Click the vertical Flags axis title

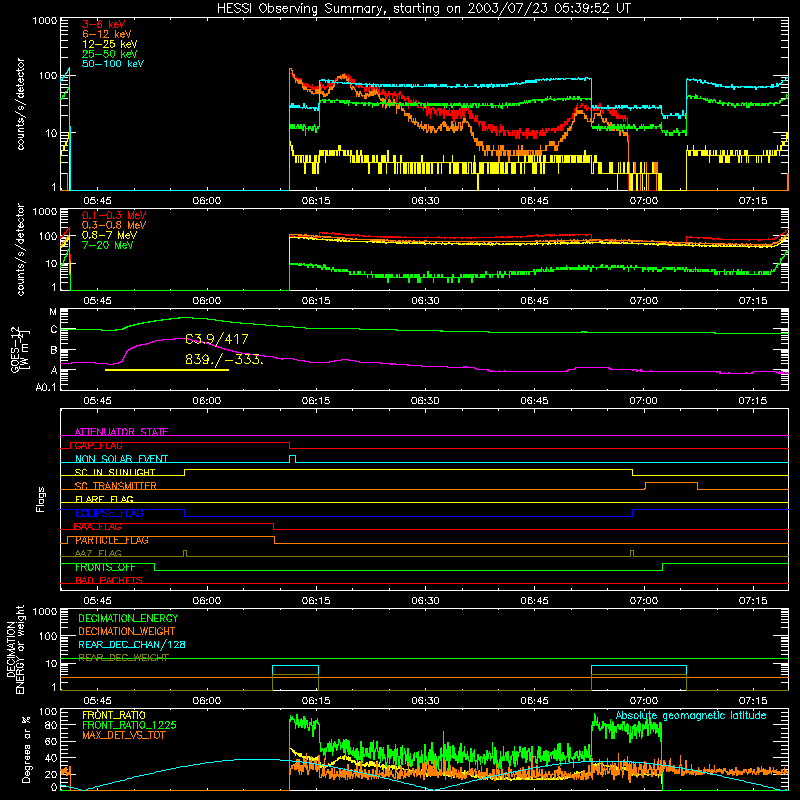tap(41, 499)
